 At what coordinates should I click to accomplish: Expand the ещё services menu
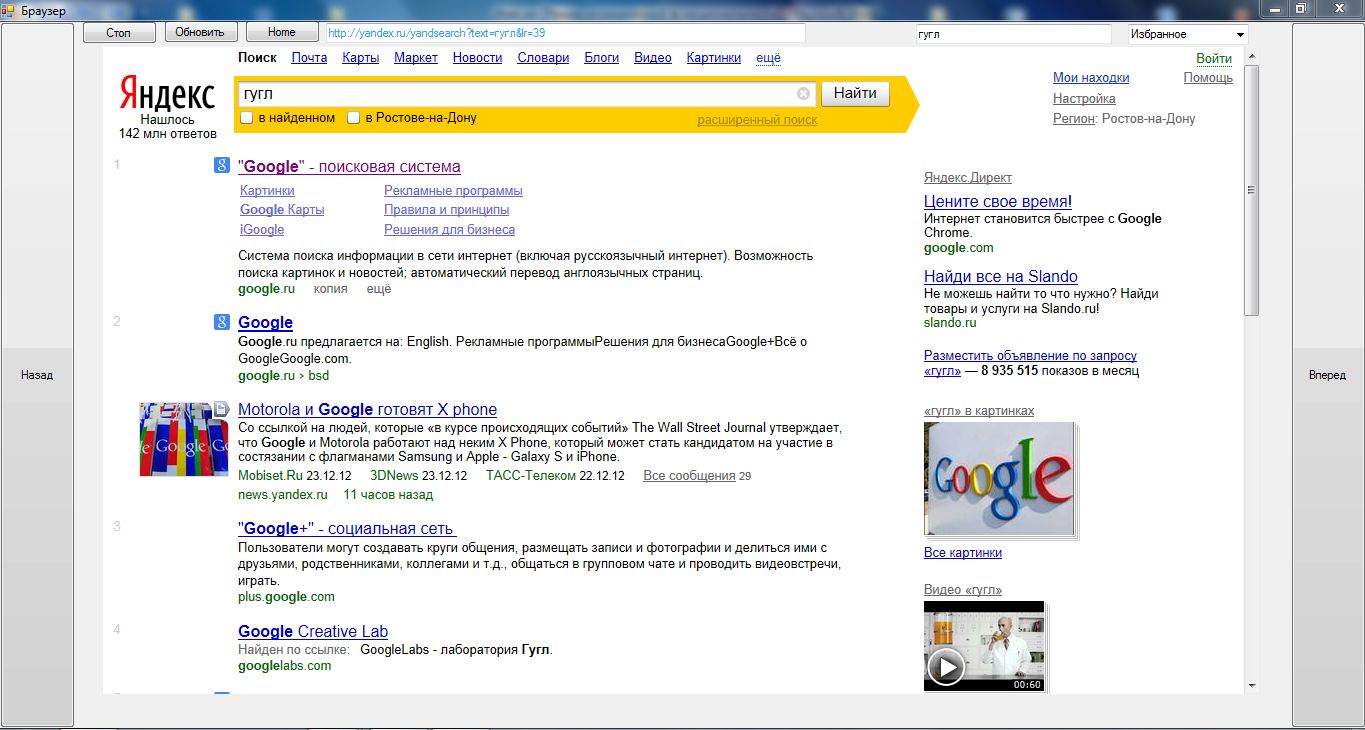coord(768,58)
